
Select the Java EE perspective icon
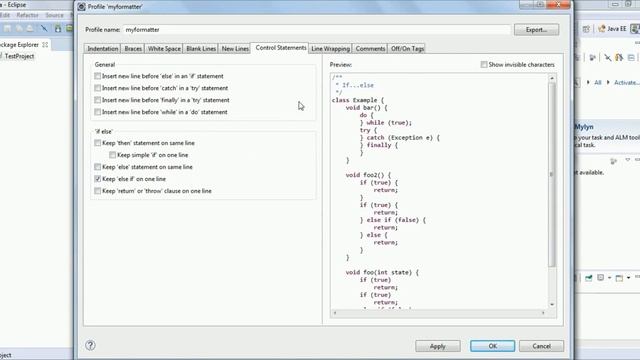coord(601,29)
